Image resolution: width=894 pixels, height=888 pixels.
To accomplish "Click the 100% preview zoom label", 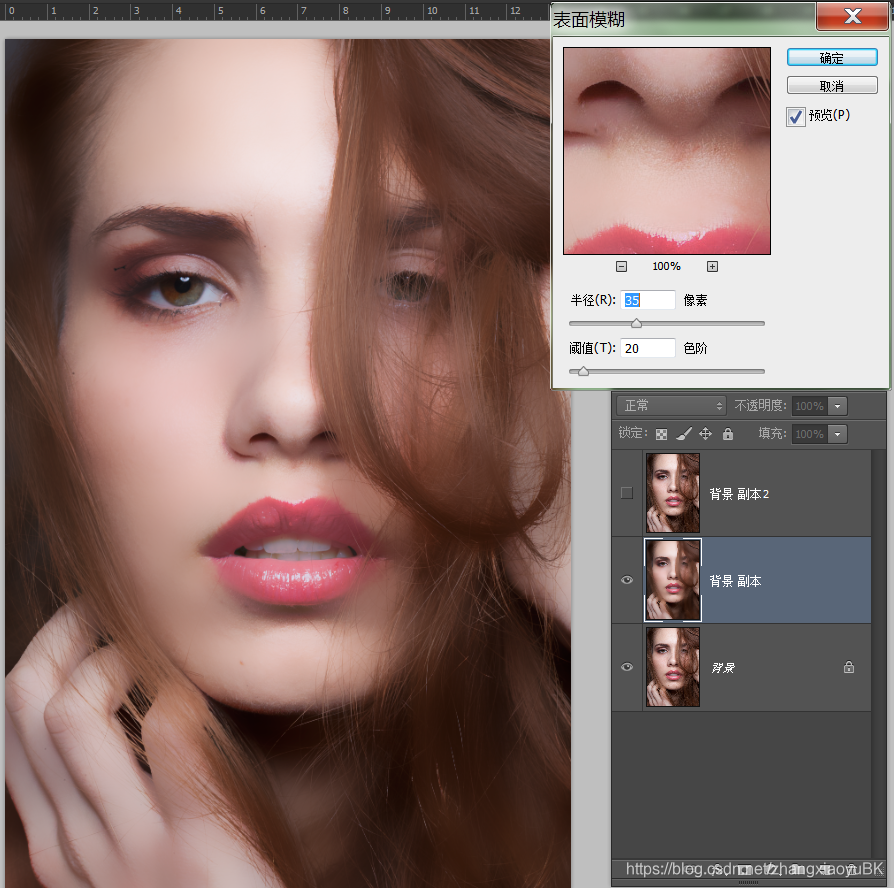I will 667,266.
